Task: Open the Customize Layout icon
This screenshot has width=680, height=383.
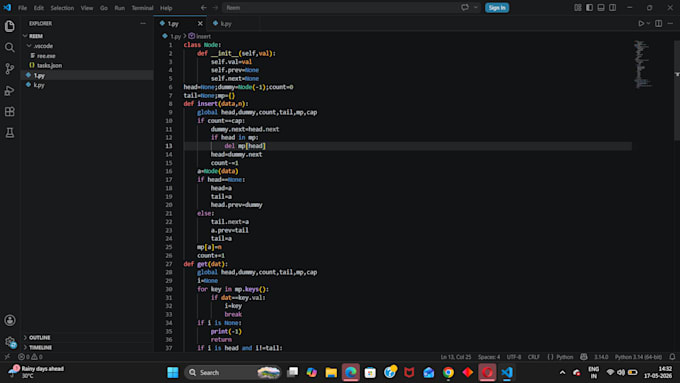Action: 578,7
